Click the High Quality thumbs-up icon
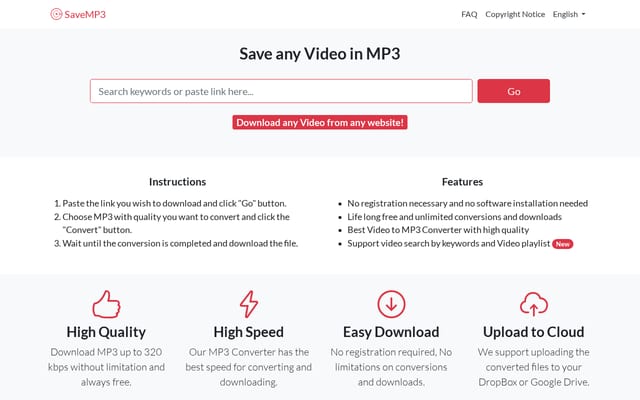Screen dimensions: 640x400 pos(106,304)
